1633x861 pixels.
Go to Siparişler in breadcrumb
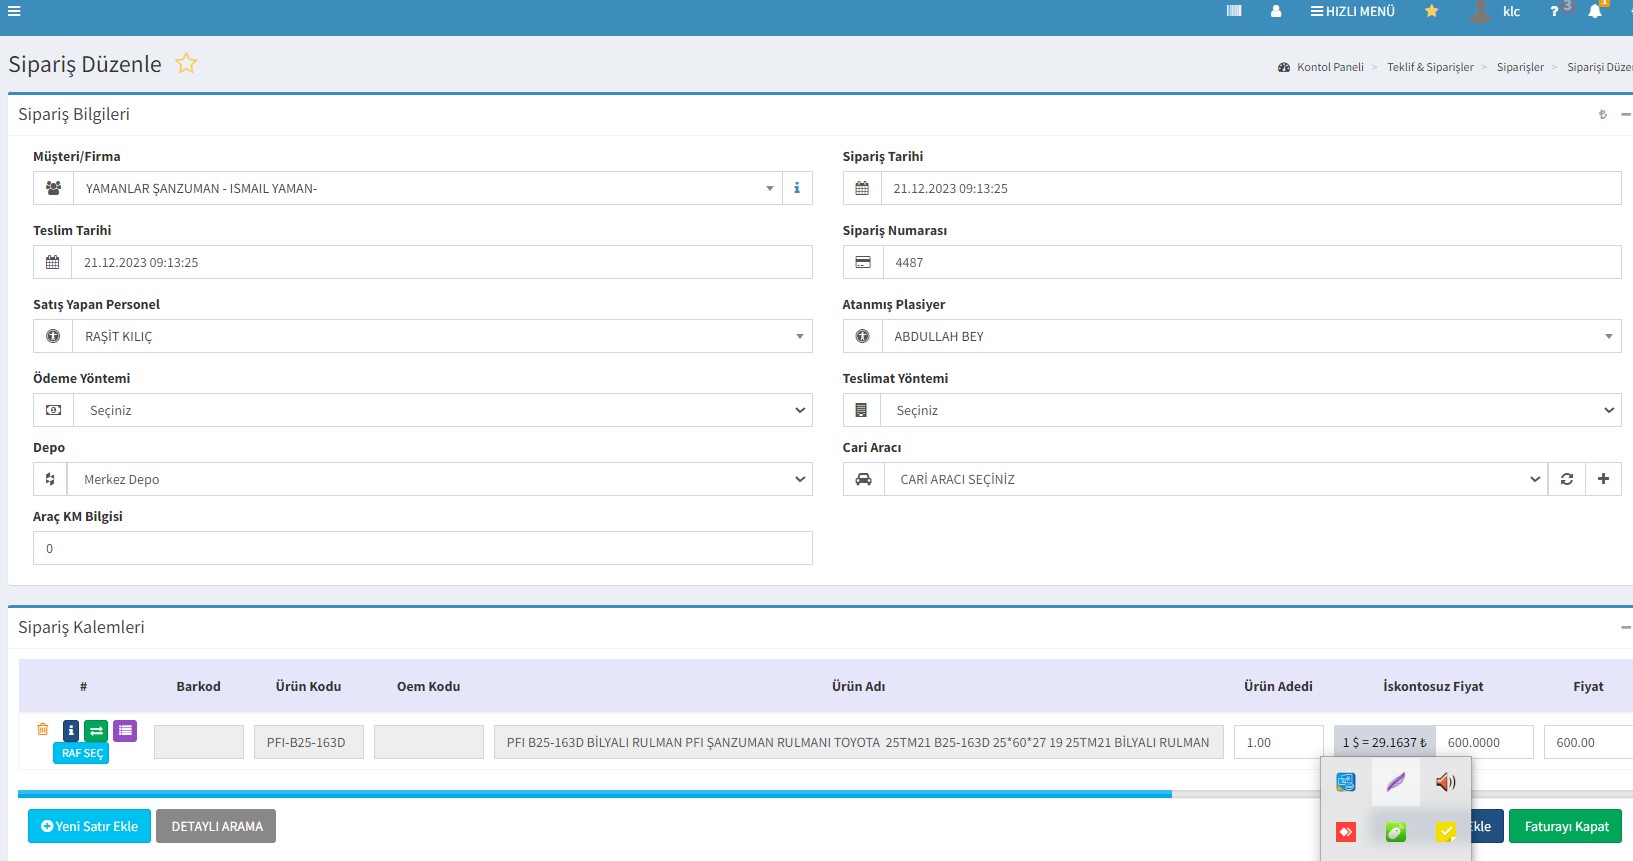1520,67
